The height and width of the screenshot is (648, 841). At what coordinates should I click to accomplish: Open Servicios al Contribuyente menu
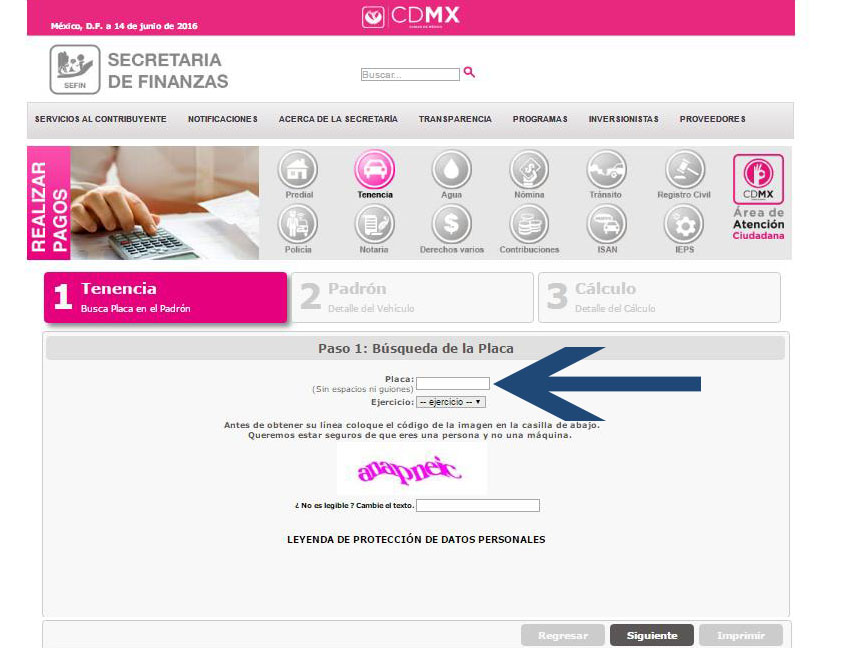(x=101, y=119)
